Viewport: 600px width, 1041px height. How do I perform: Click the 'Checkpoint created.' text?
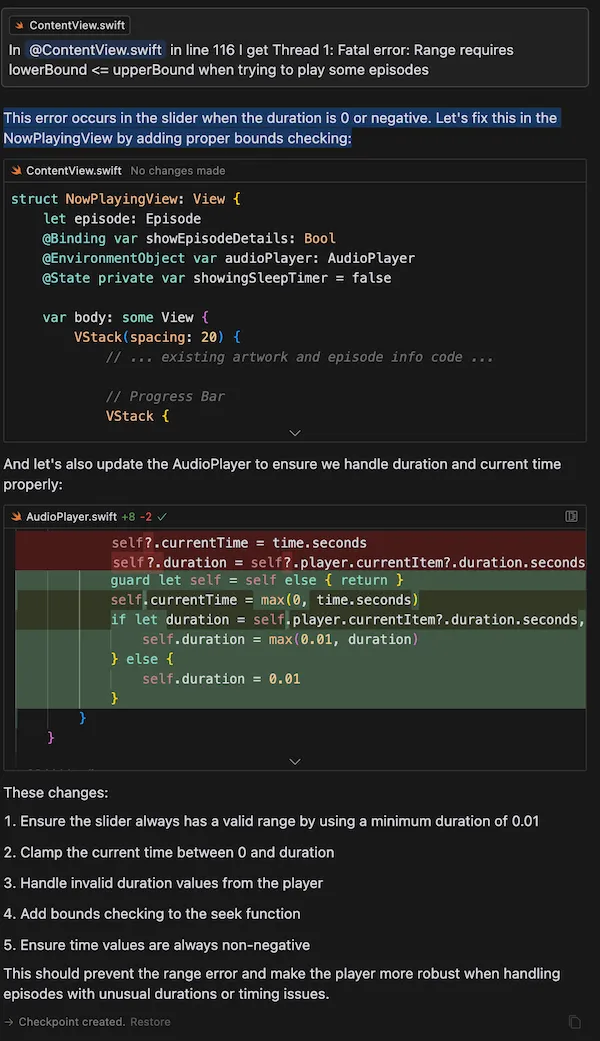point(72,1022)
